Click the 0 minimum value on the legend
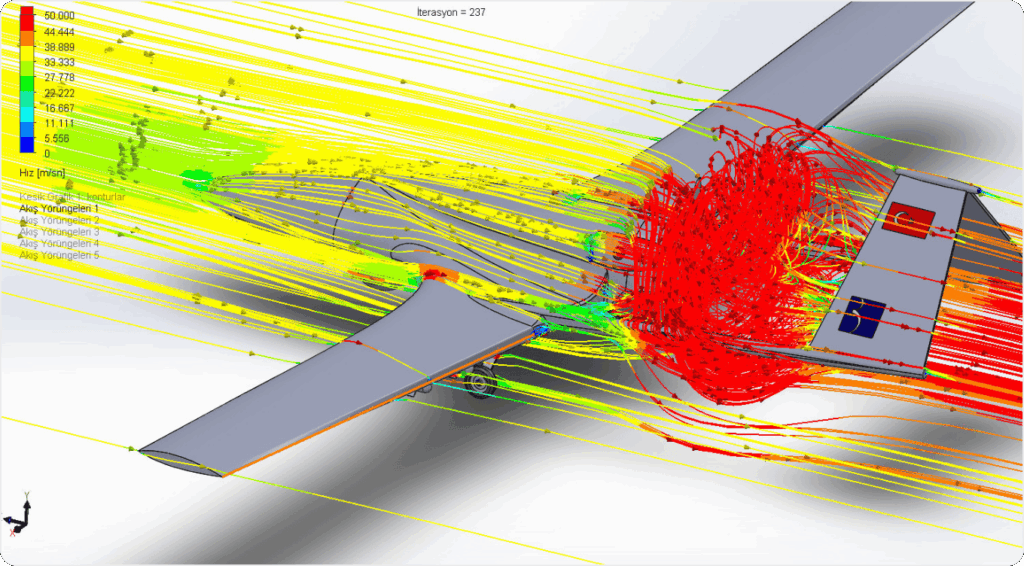The image size is (1024, 566). click(x=47, y=155)
